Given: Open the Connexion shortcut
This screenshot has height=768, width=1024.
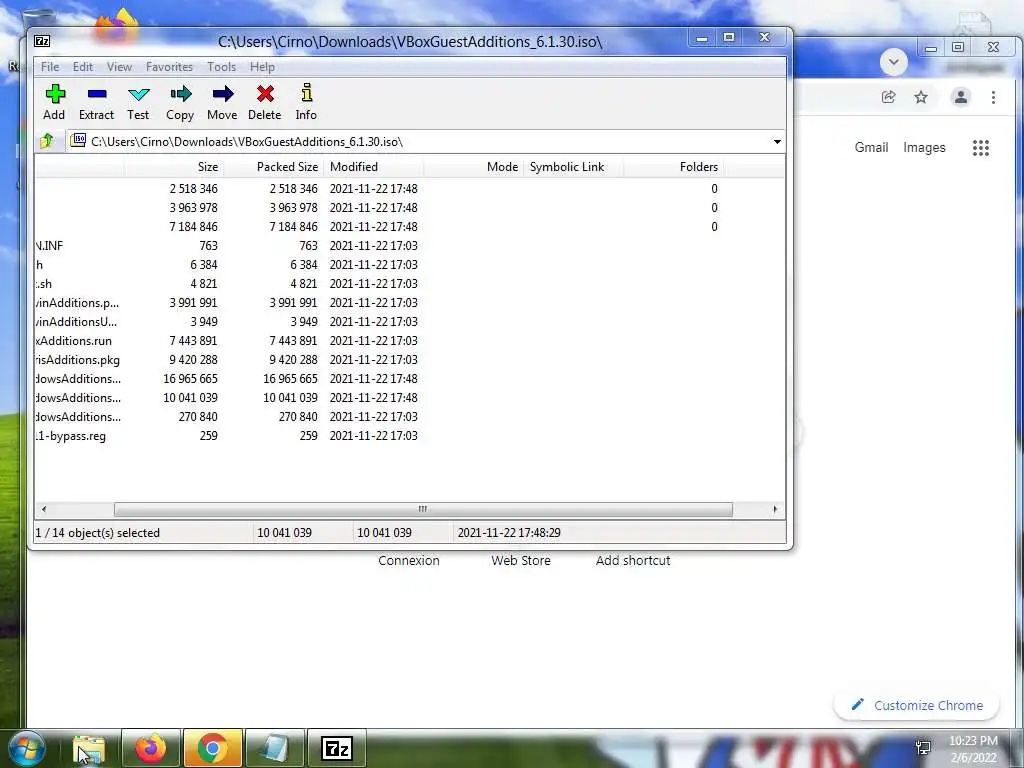Looking at the screenshot, I should point(409,560).
